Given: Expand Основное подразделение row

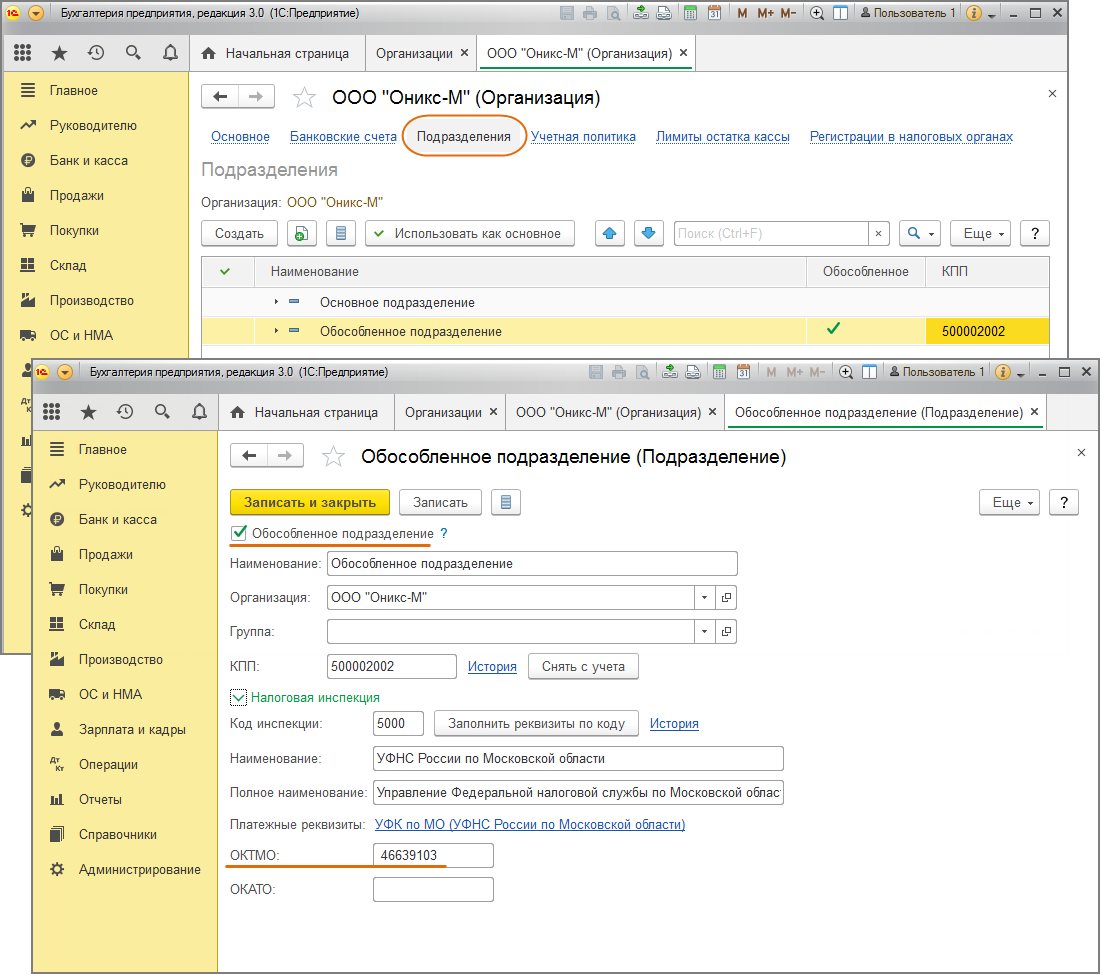Looking at the screenshot, I should (x=276, y=302).
